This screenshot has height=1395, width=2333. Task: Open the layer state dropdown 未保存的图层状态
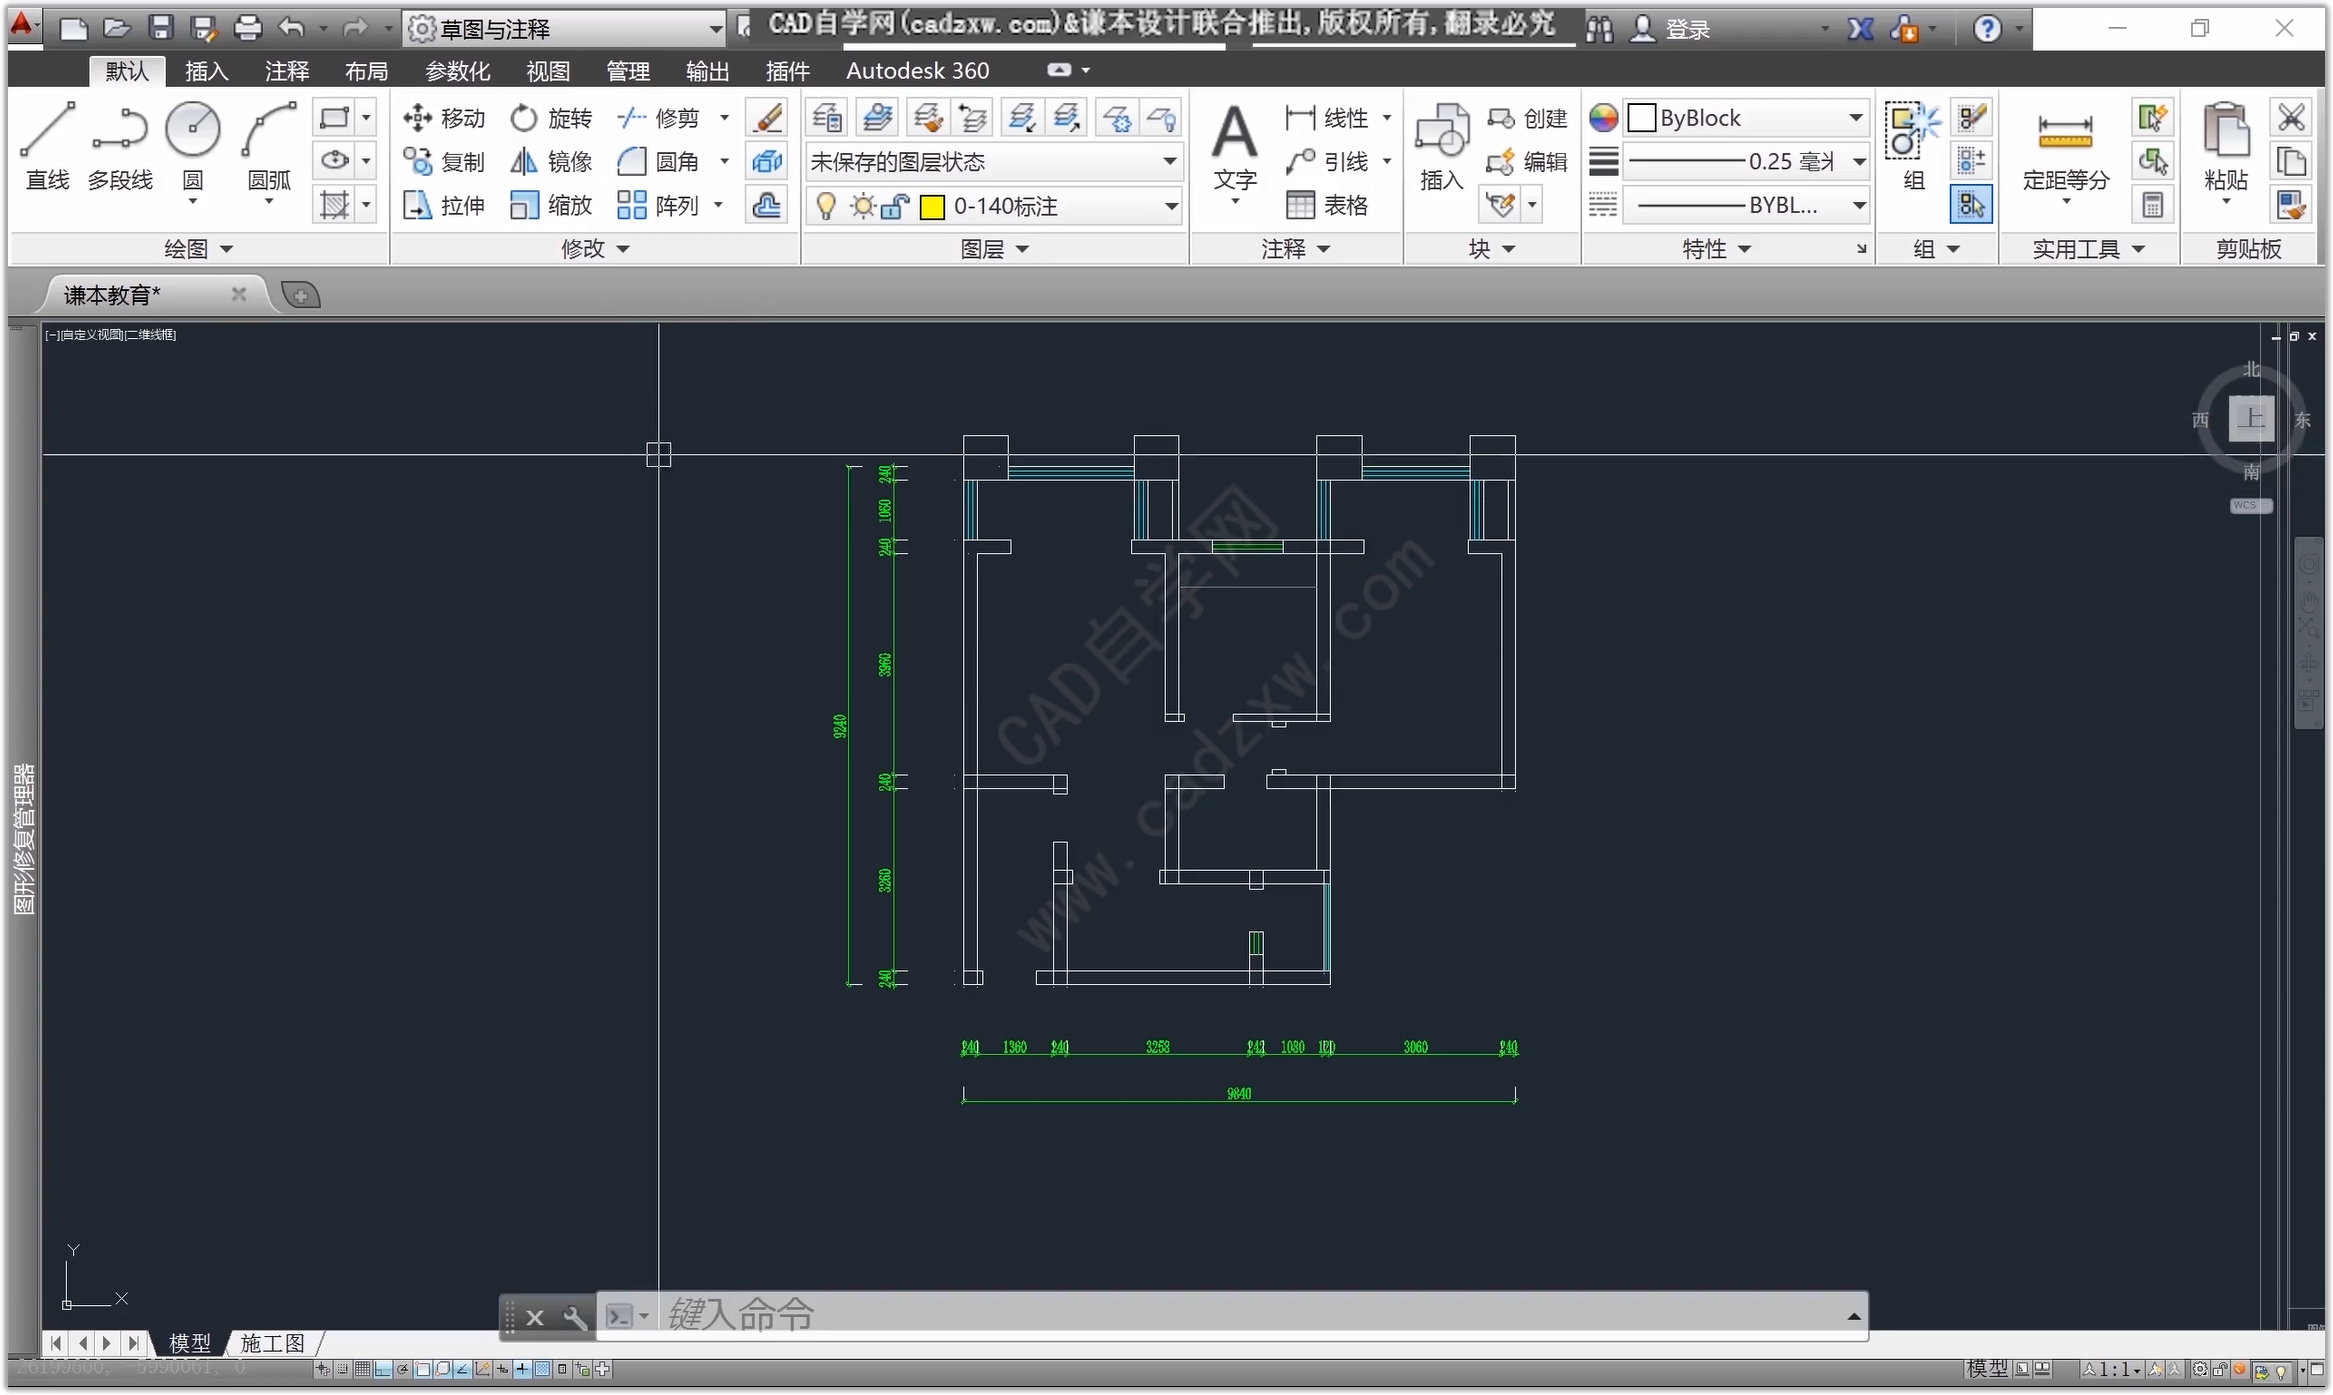(993, 161)
